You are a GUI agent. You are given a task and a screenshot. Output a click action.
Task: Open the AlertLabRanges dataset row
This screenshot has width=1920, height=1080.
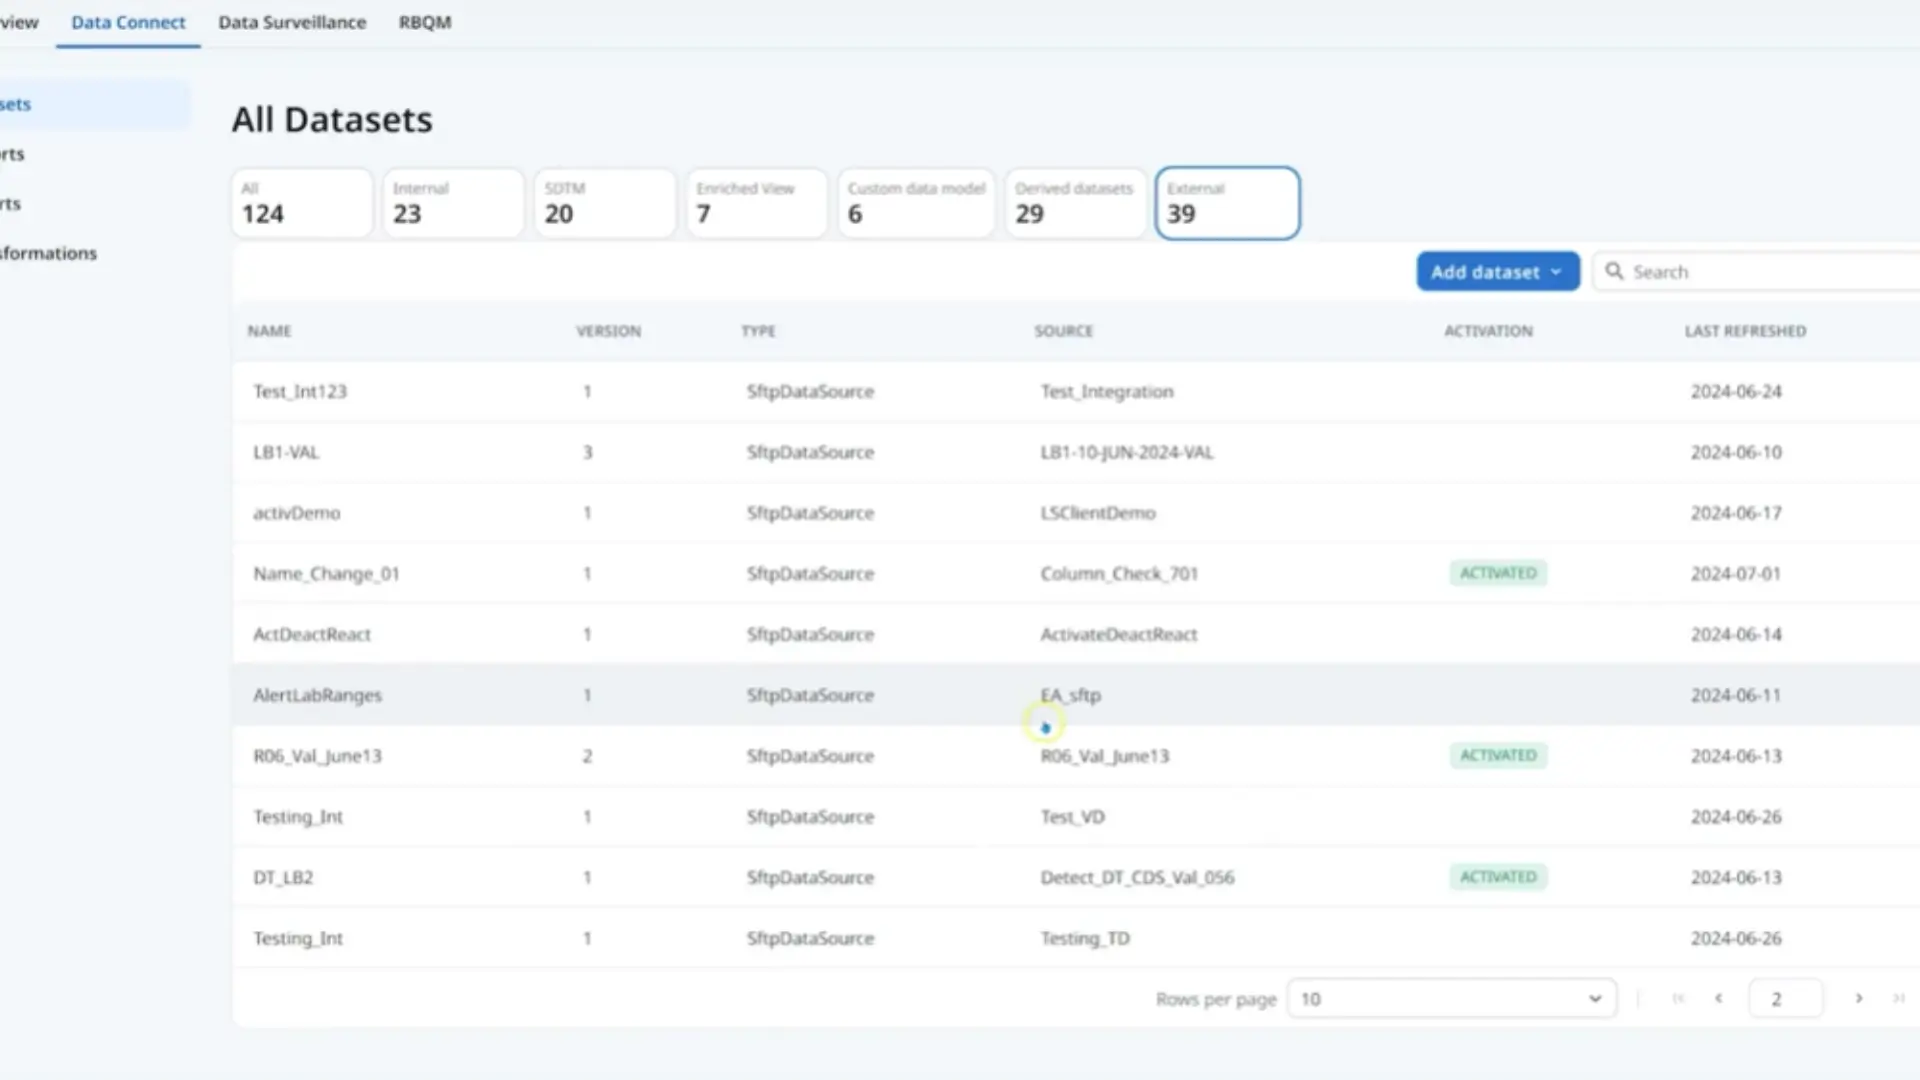click(317, 695)
